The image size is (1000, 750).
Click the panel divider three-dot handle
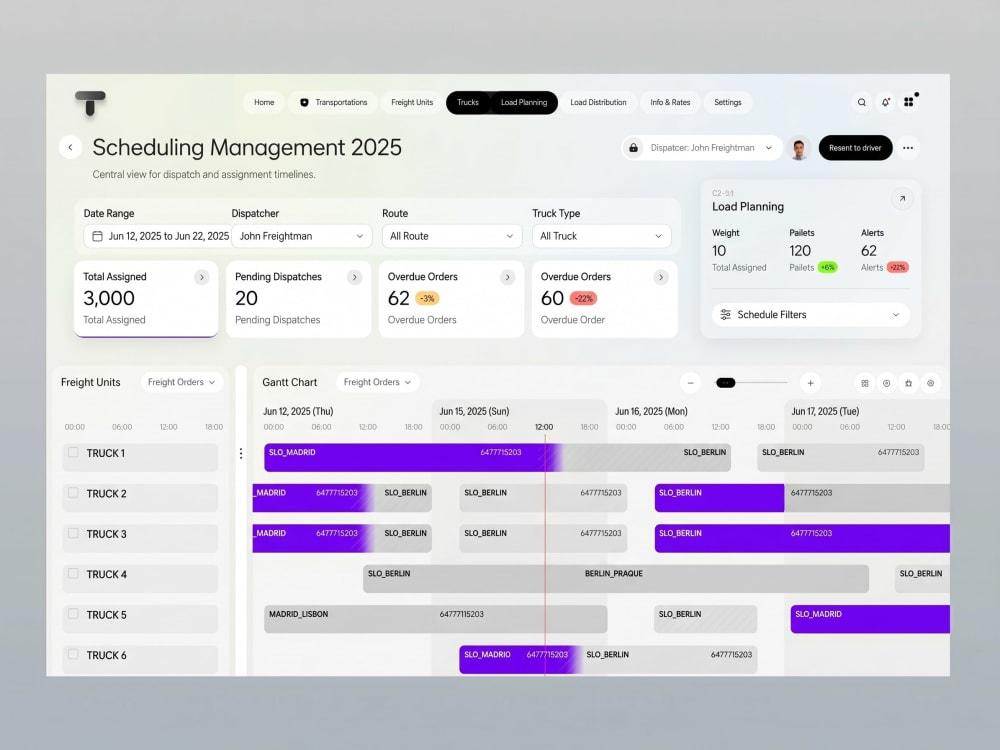click(240, 453)
